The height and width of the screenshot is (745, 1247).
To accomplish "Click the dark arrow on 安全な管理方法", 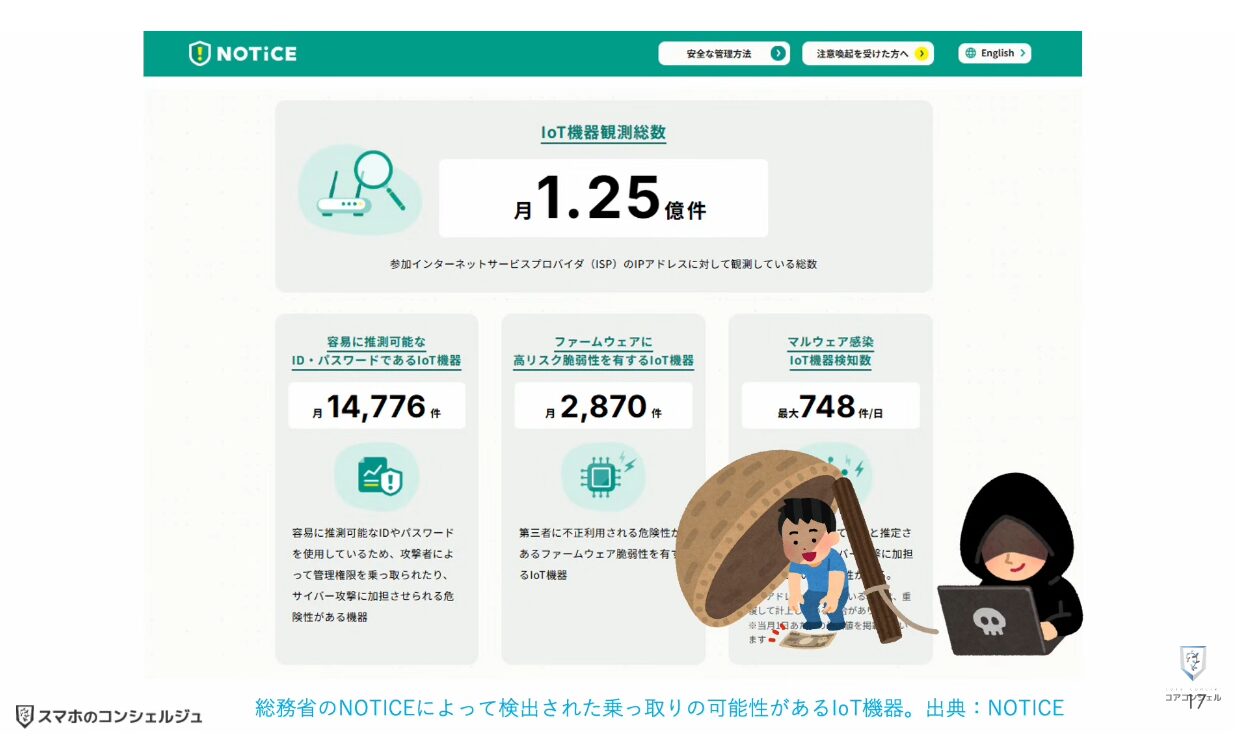I will point(777,54).
